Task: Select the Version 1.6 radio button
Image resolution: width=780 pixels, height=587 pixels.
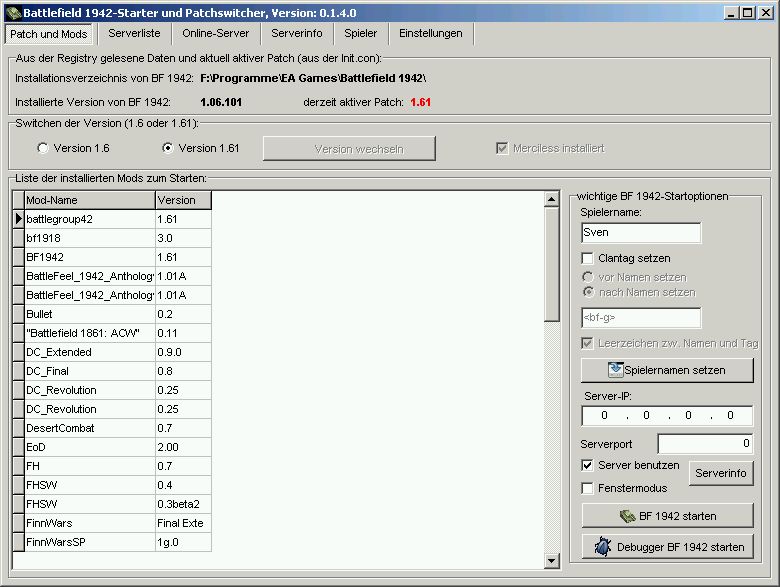Action: coord(42,148)
